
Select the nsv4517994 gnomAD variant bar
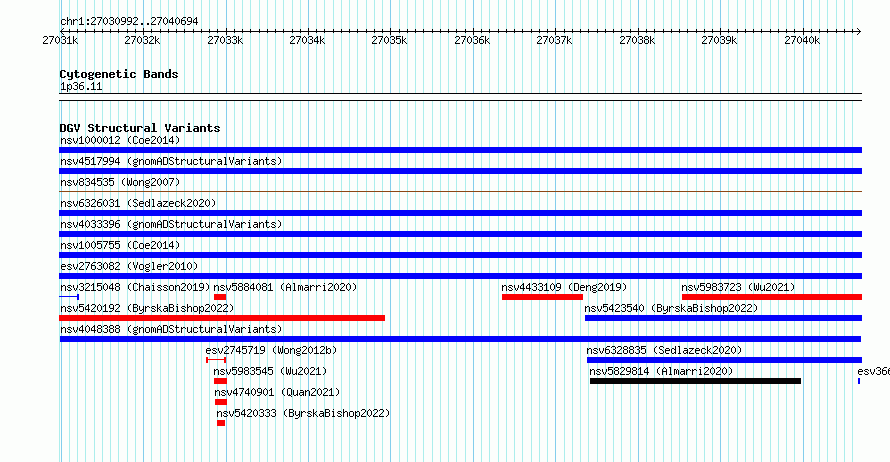[460, 171]
